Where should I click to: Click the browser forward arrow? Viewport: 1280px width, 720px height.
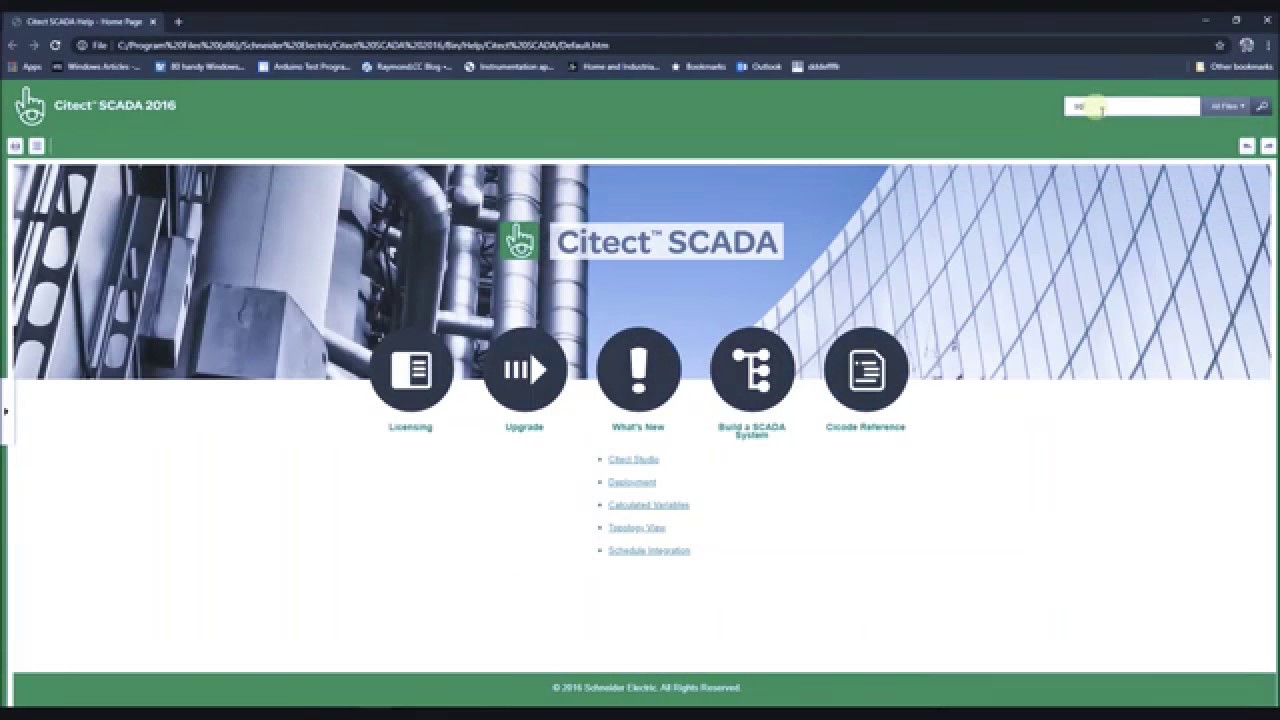[x=33, y=45]
